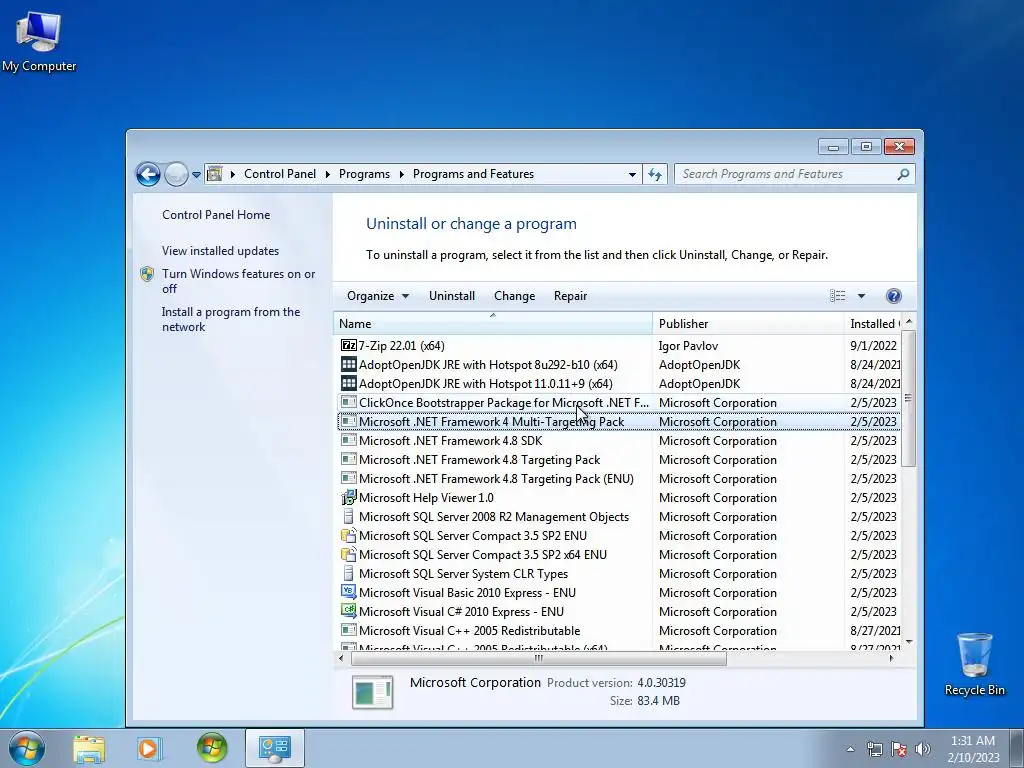Click the SQL Server 2008 R2 Management Objects icon
The image size is (1024, 768).
tap(349, 517)
